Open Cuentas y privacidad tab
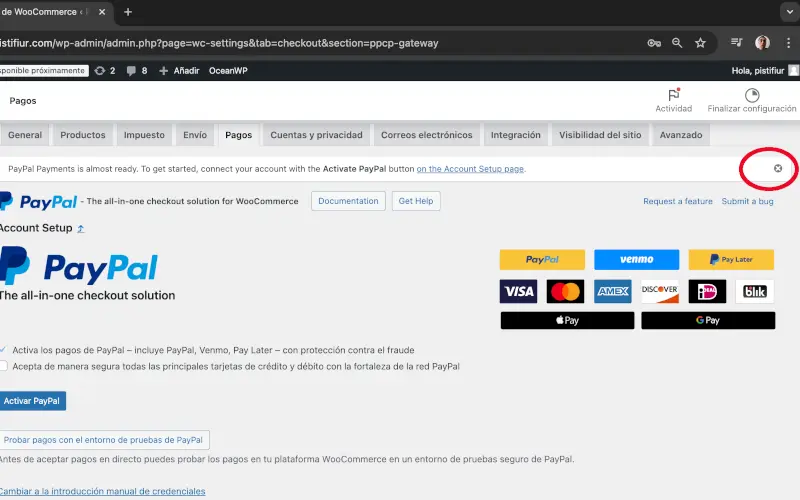The height and width of the screenshot is (500, 800). 316,135
